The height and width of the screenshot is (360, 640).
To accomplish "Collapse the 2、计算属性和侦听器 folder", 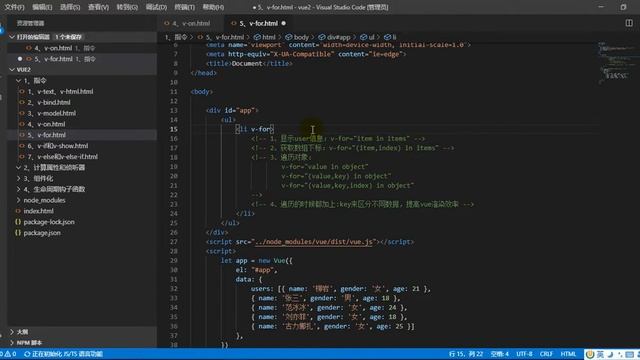I will click(82, 167).
